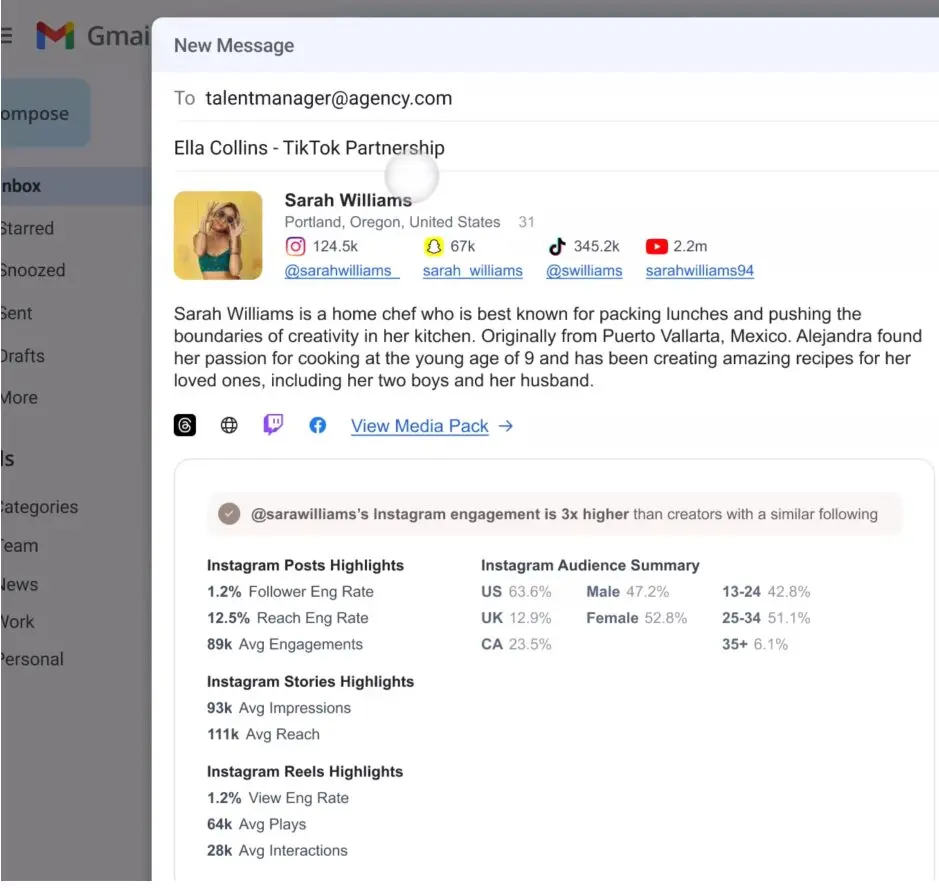
Task: Click the globe website icon
Action: 229,426
